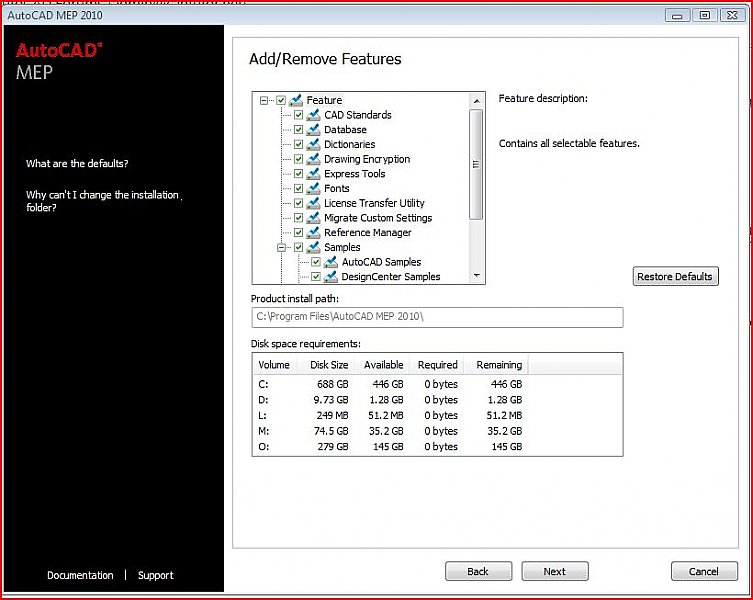Toggle the Dictionaries checkbox
753x600 pixels.
(298, 144)
